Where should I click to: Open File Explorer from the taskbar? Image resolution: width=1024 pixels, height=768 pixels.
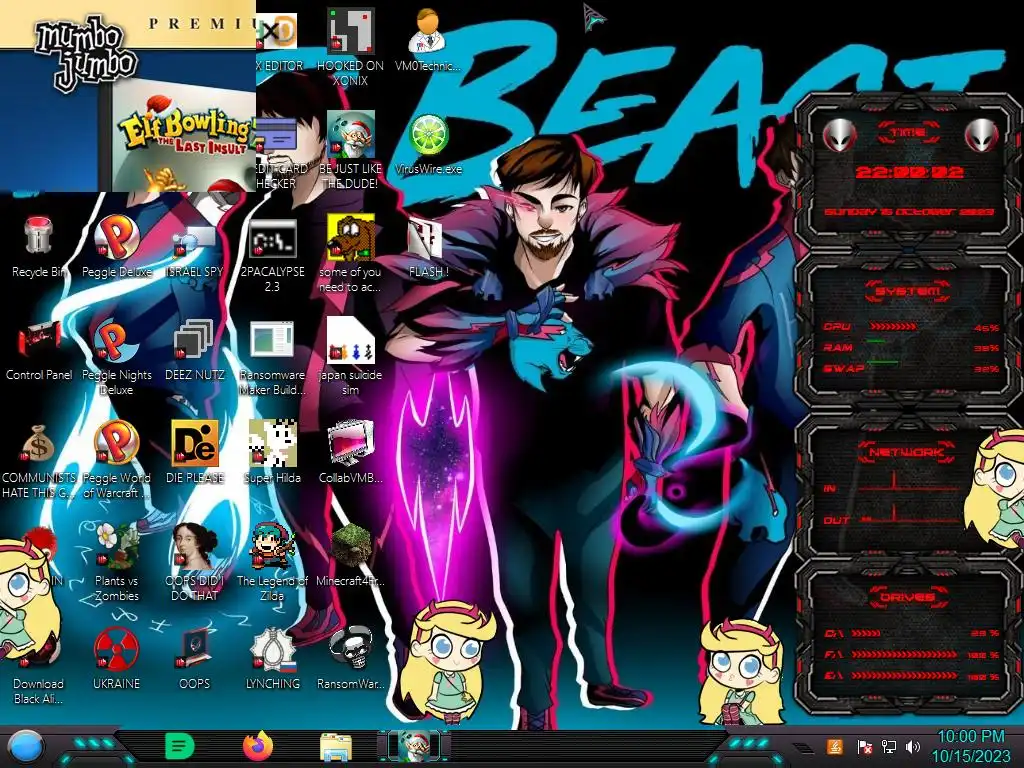336,747
